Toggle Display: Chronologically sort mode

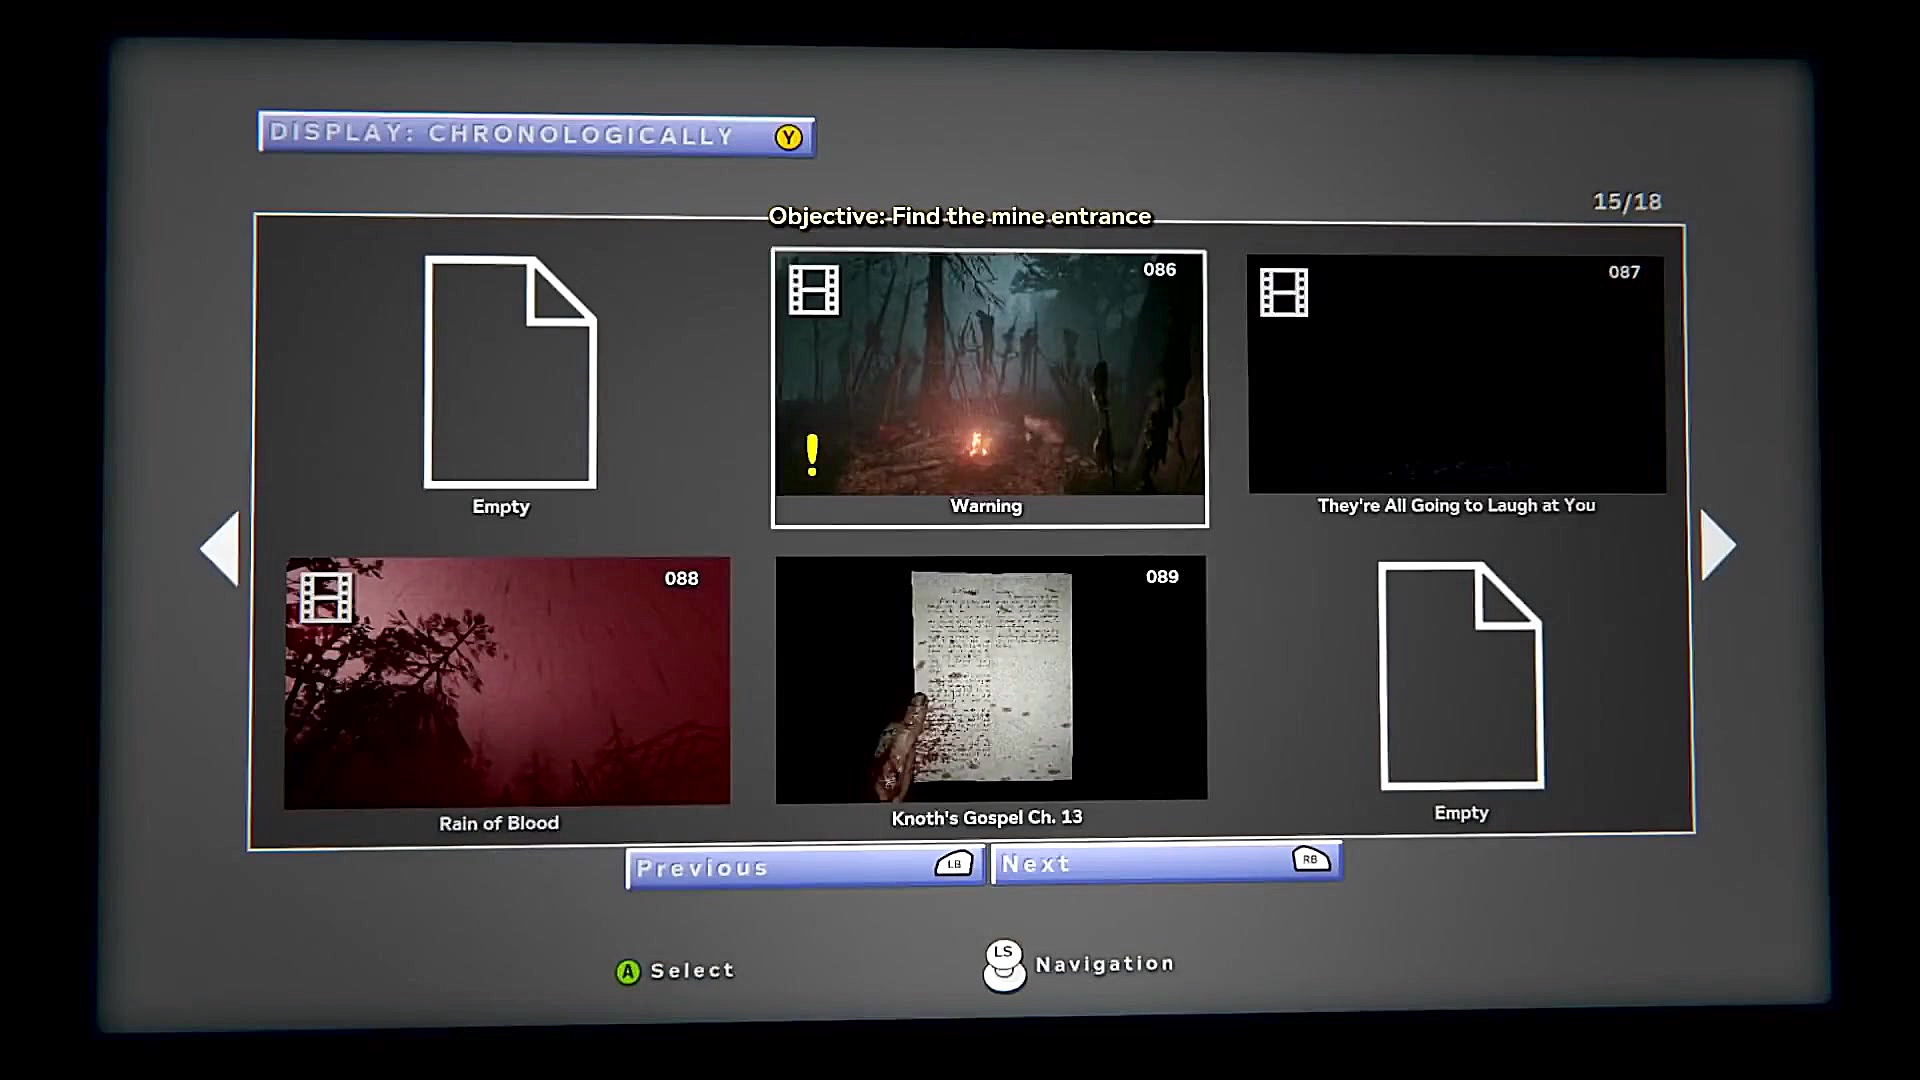click(x=536, y=134)
